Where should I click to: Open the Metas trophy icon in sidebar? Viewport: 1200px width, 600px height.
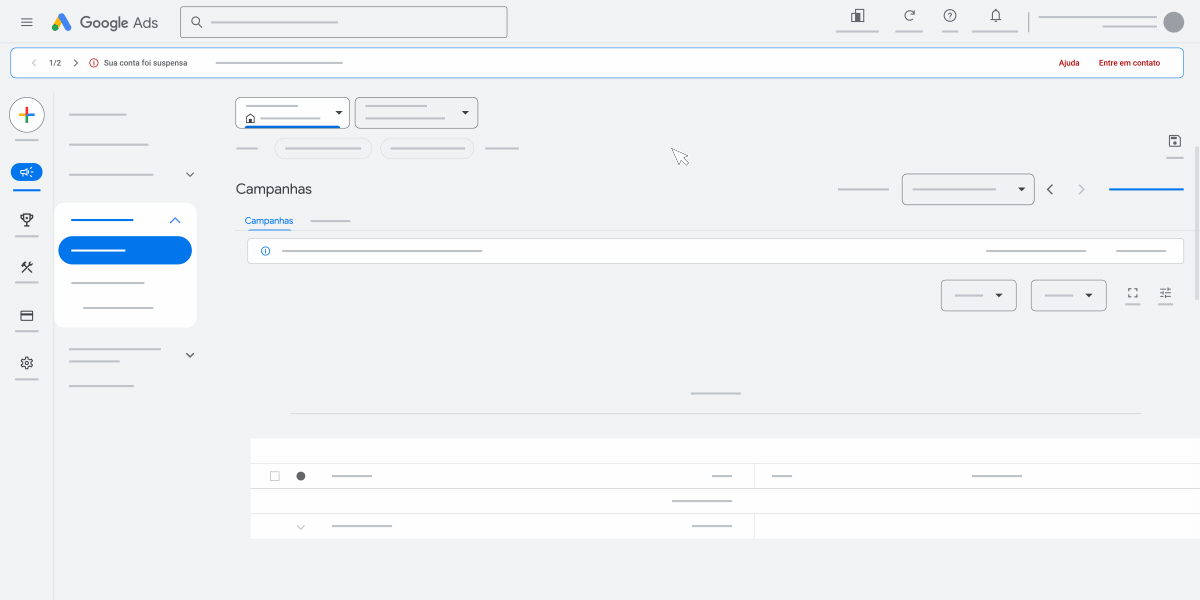point(26,220)
